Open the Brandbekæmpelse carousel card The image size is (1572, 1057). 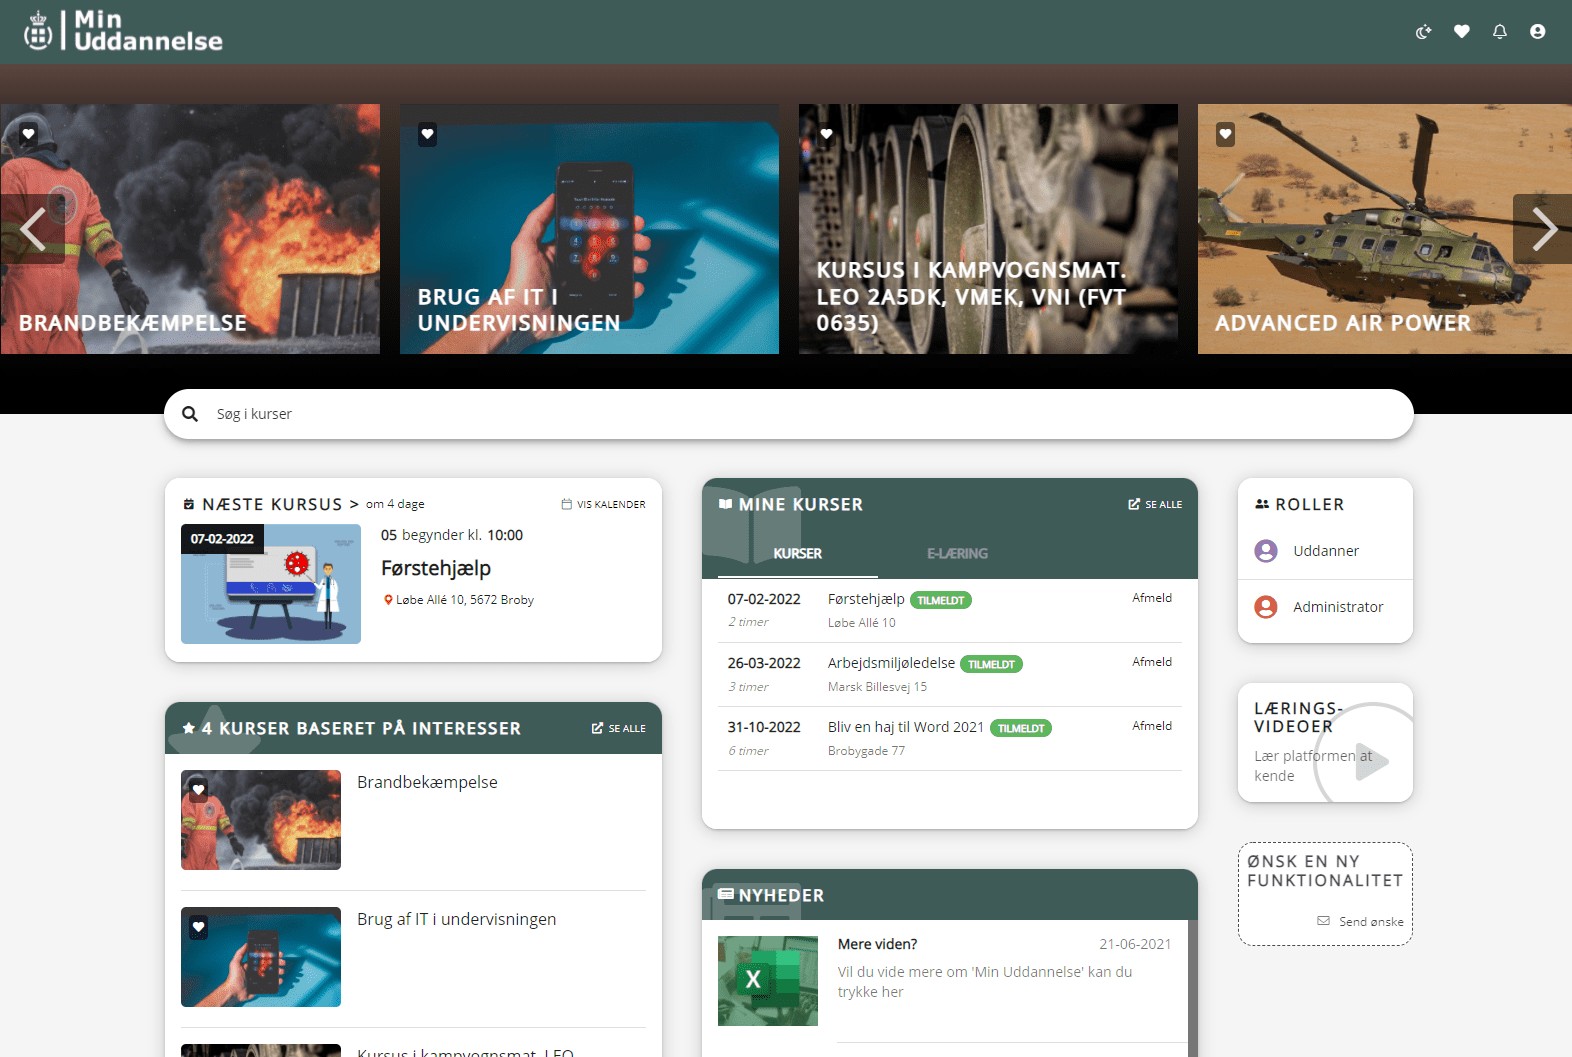pyautogui.click(x=190, y=229)
